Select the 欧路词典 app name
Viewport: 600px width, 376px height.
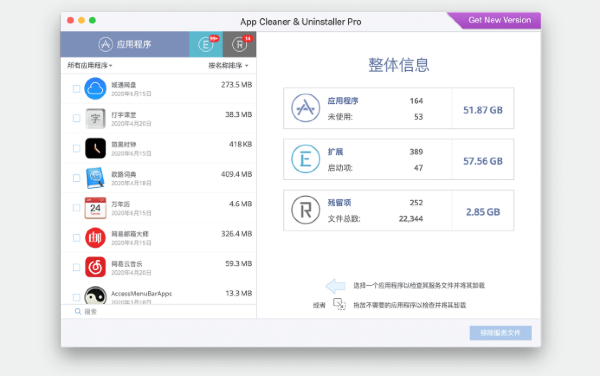point(124,174)
